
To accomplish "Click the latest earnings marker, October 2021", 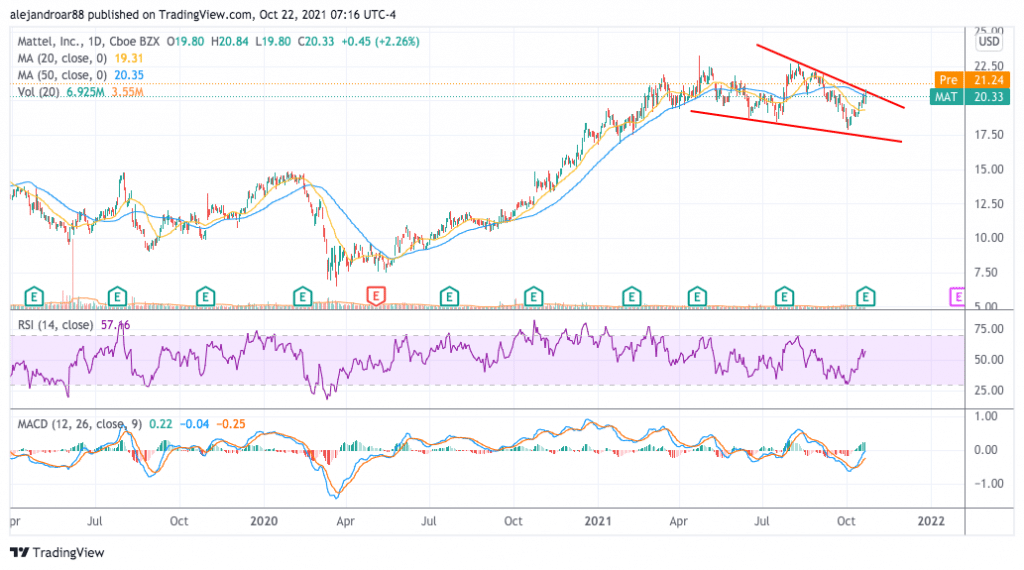I will (866, 296).
